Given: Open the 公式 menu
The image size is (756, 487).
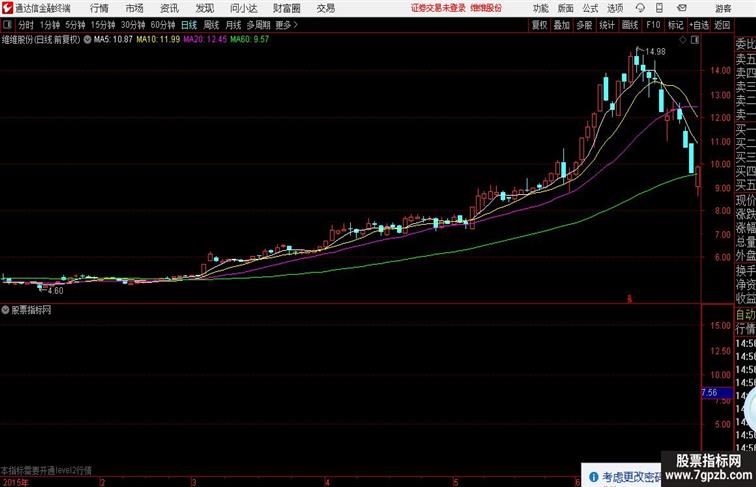Looking at the screenshot, I should click(590, 8).
